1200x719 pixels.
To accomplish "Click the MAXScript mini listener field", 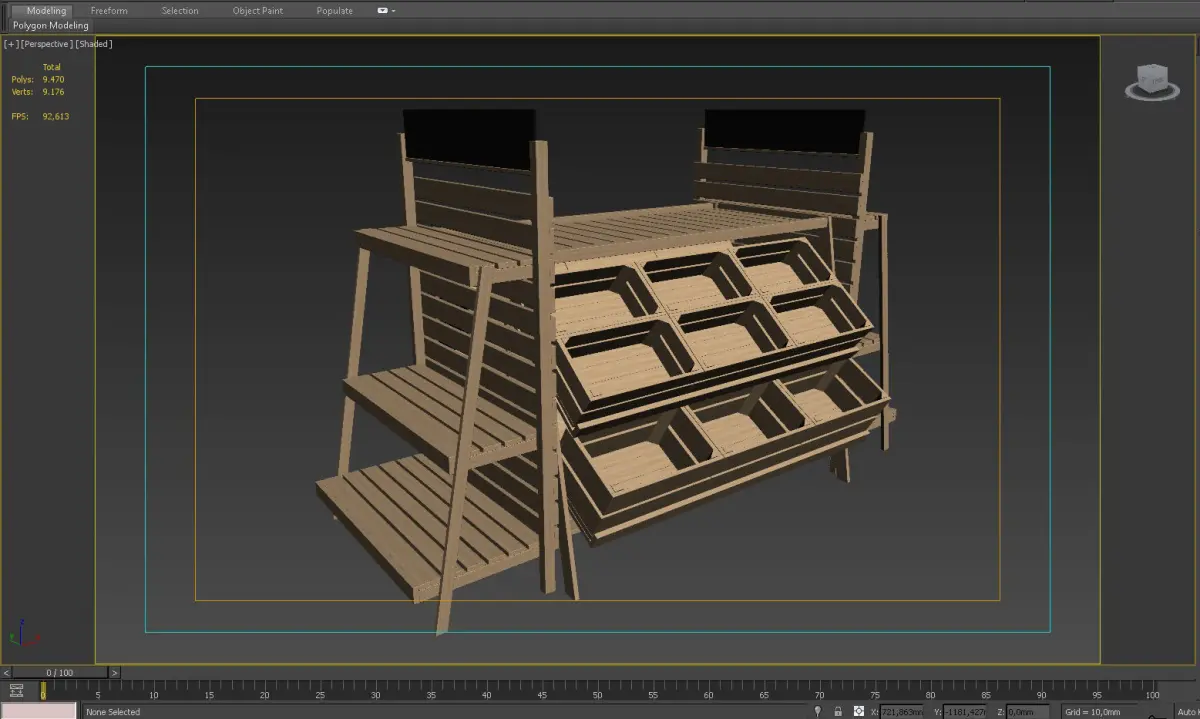I will click(x=38, y=711).
